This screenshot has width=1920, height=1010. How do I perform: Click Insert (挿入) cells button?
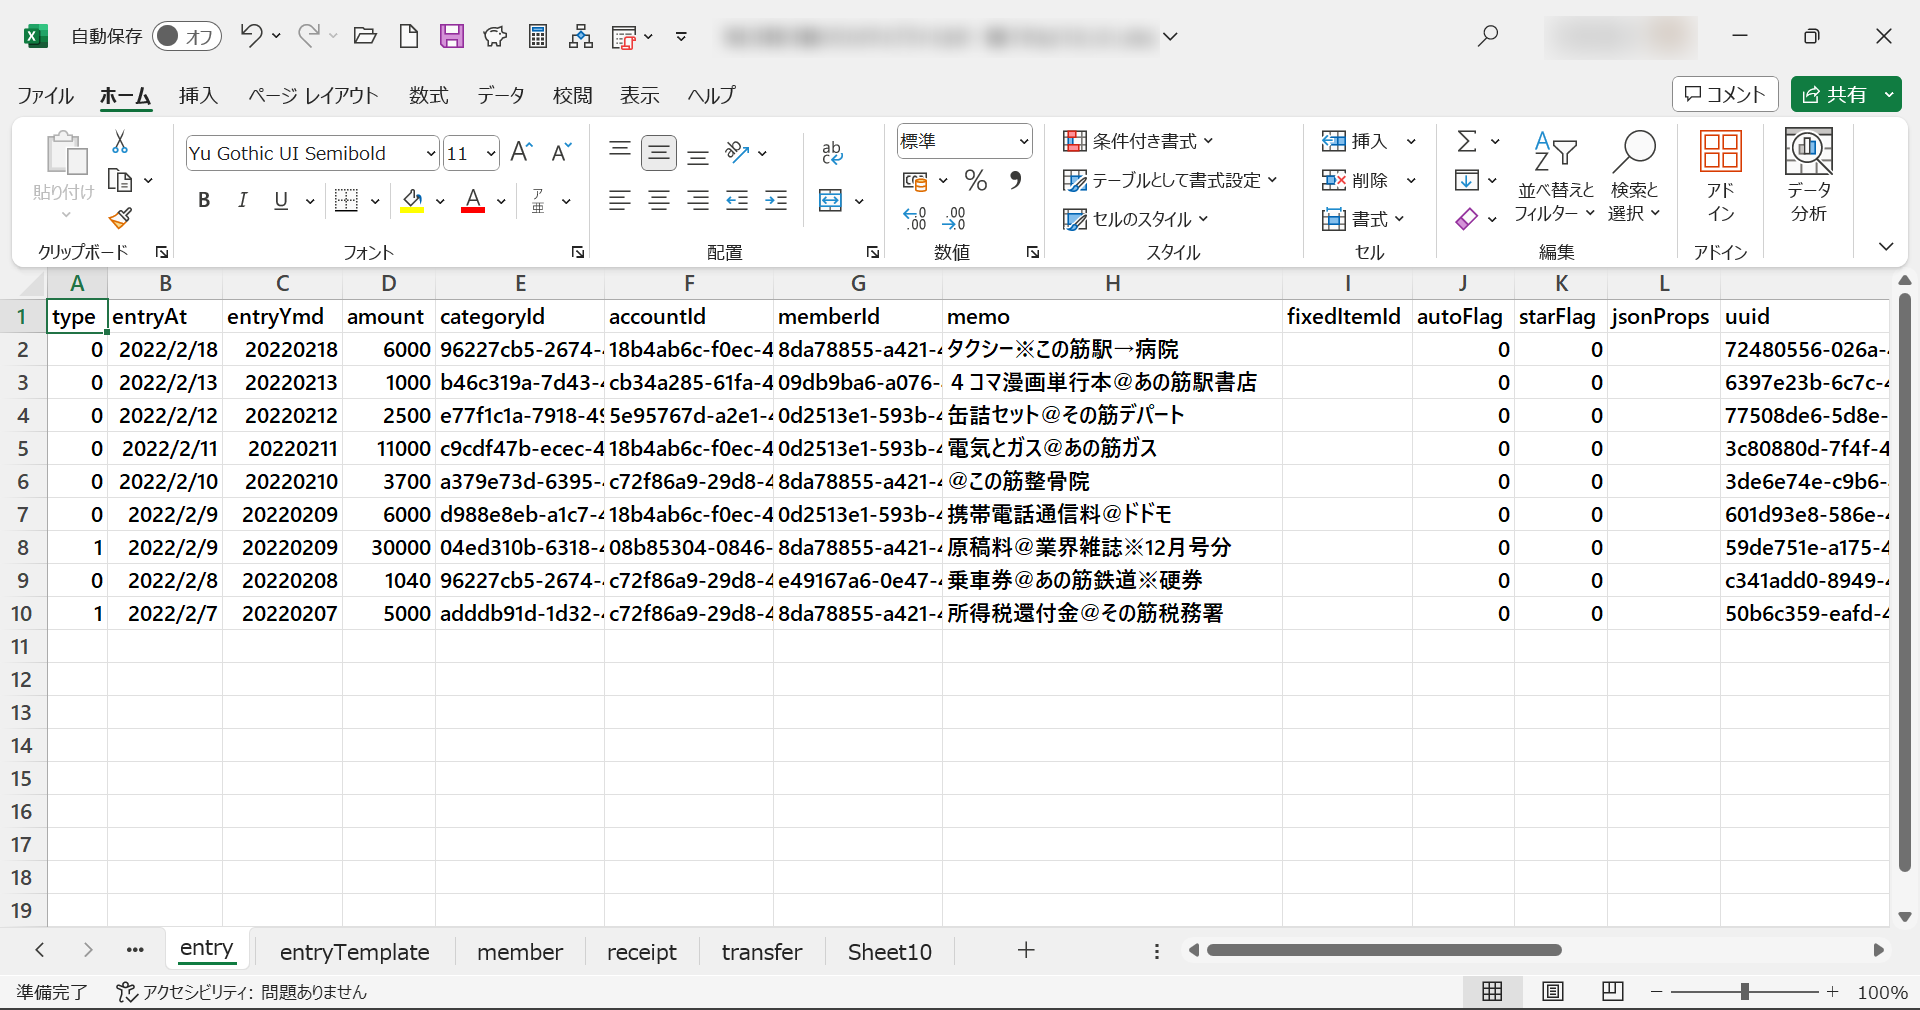1354,141
